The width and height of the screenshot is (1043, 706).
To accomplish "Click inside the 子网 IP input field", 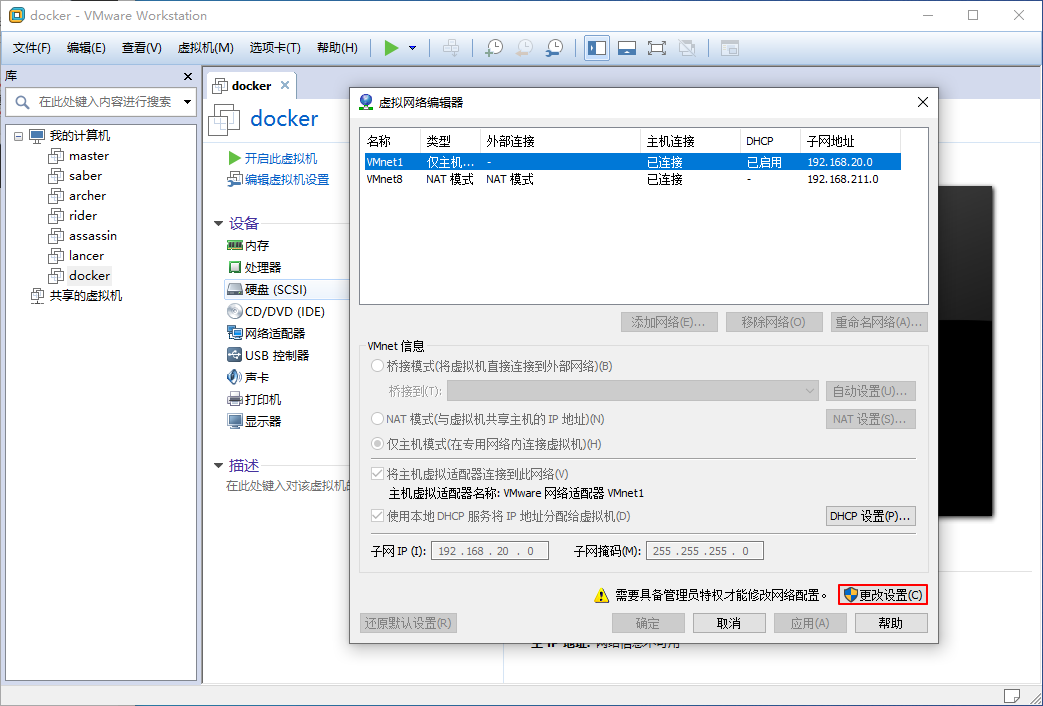I will tap(489, 550).
